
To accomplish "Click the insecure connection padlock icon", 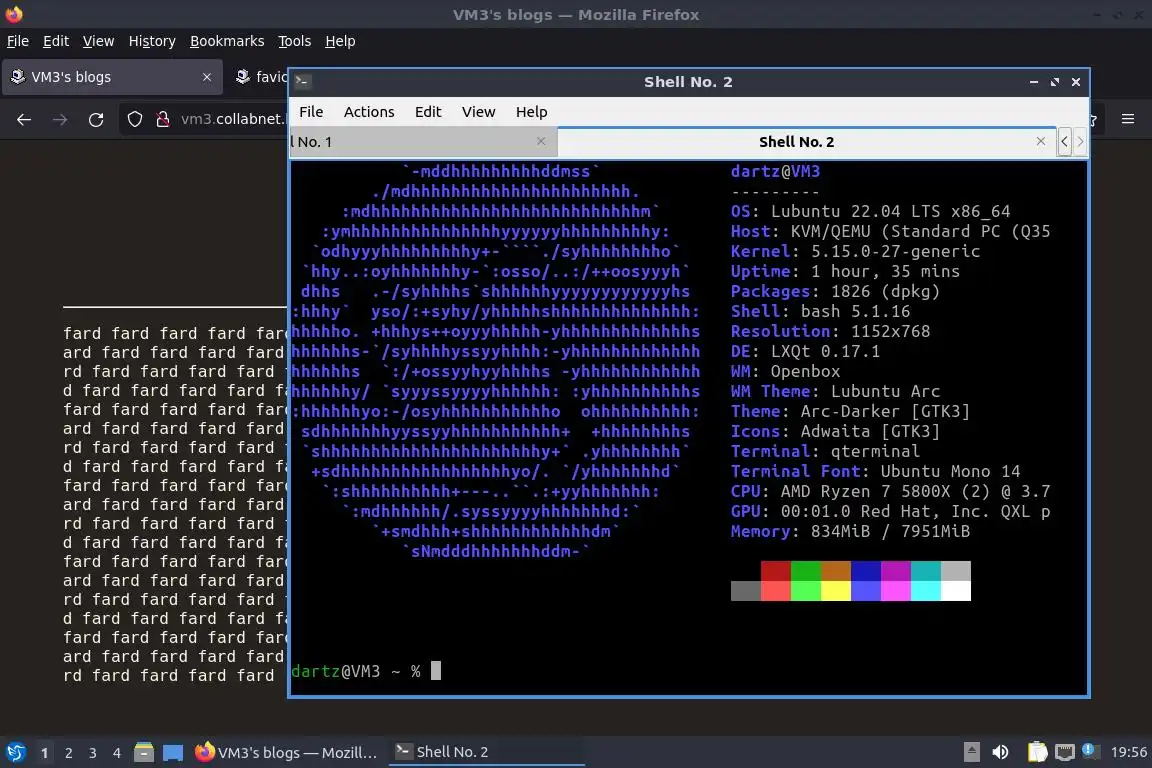I will click(x=163, y=120).
